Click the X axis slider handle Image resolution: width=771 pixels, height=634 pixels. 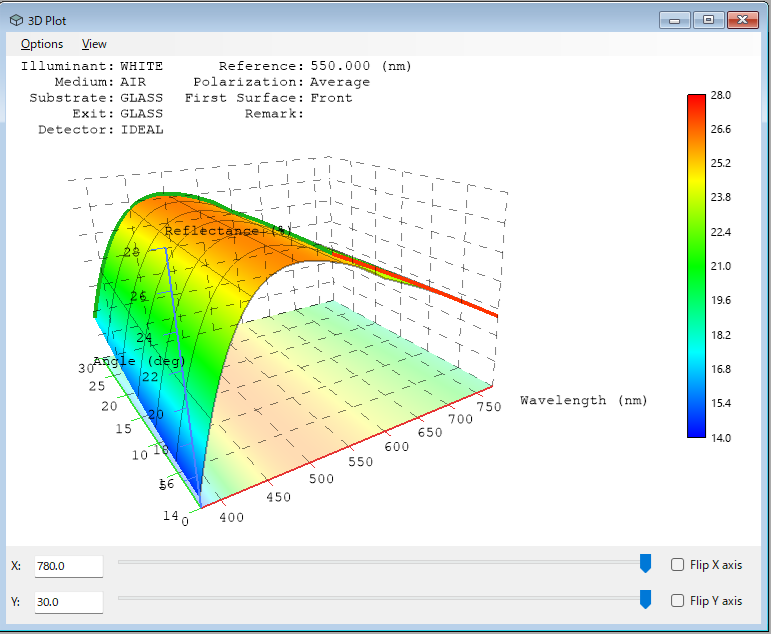tap(646, 564)
